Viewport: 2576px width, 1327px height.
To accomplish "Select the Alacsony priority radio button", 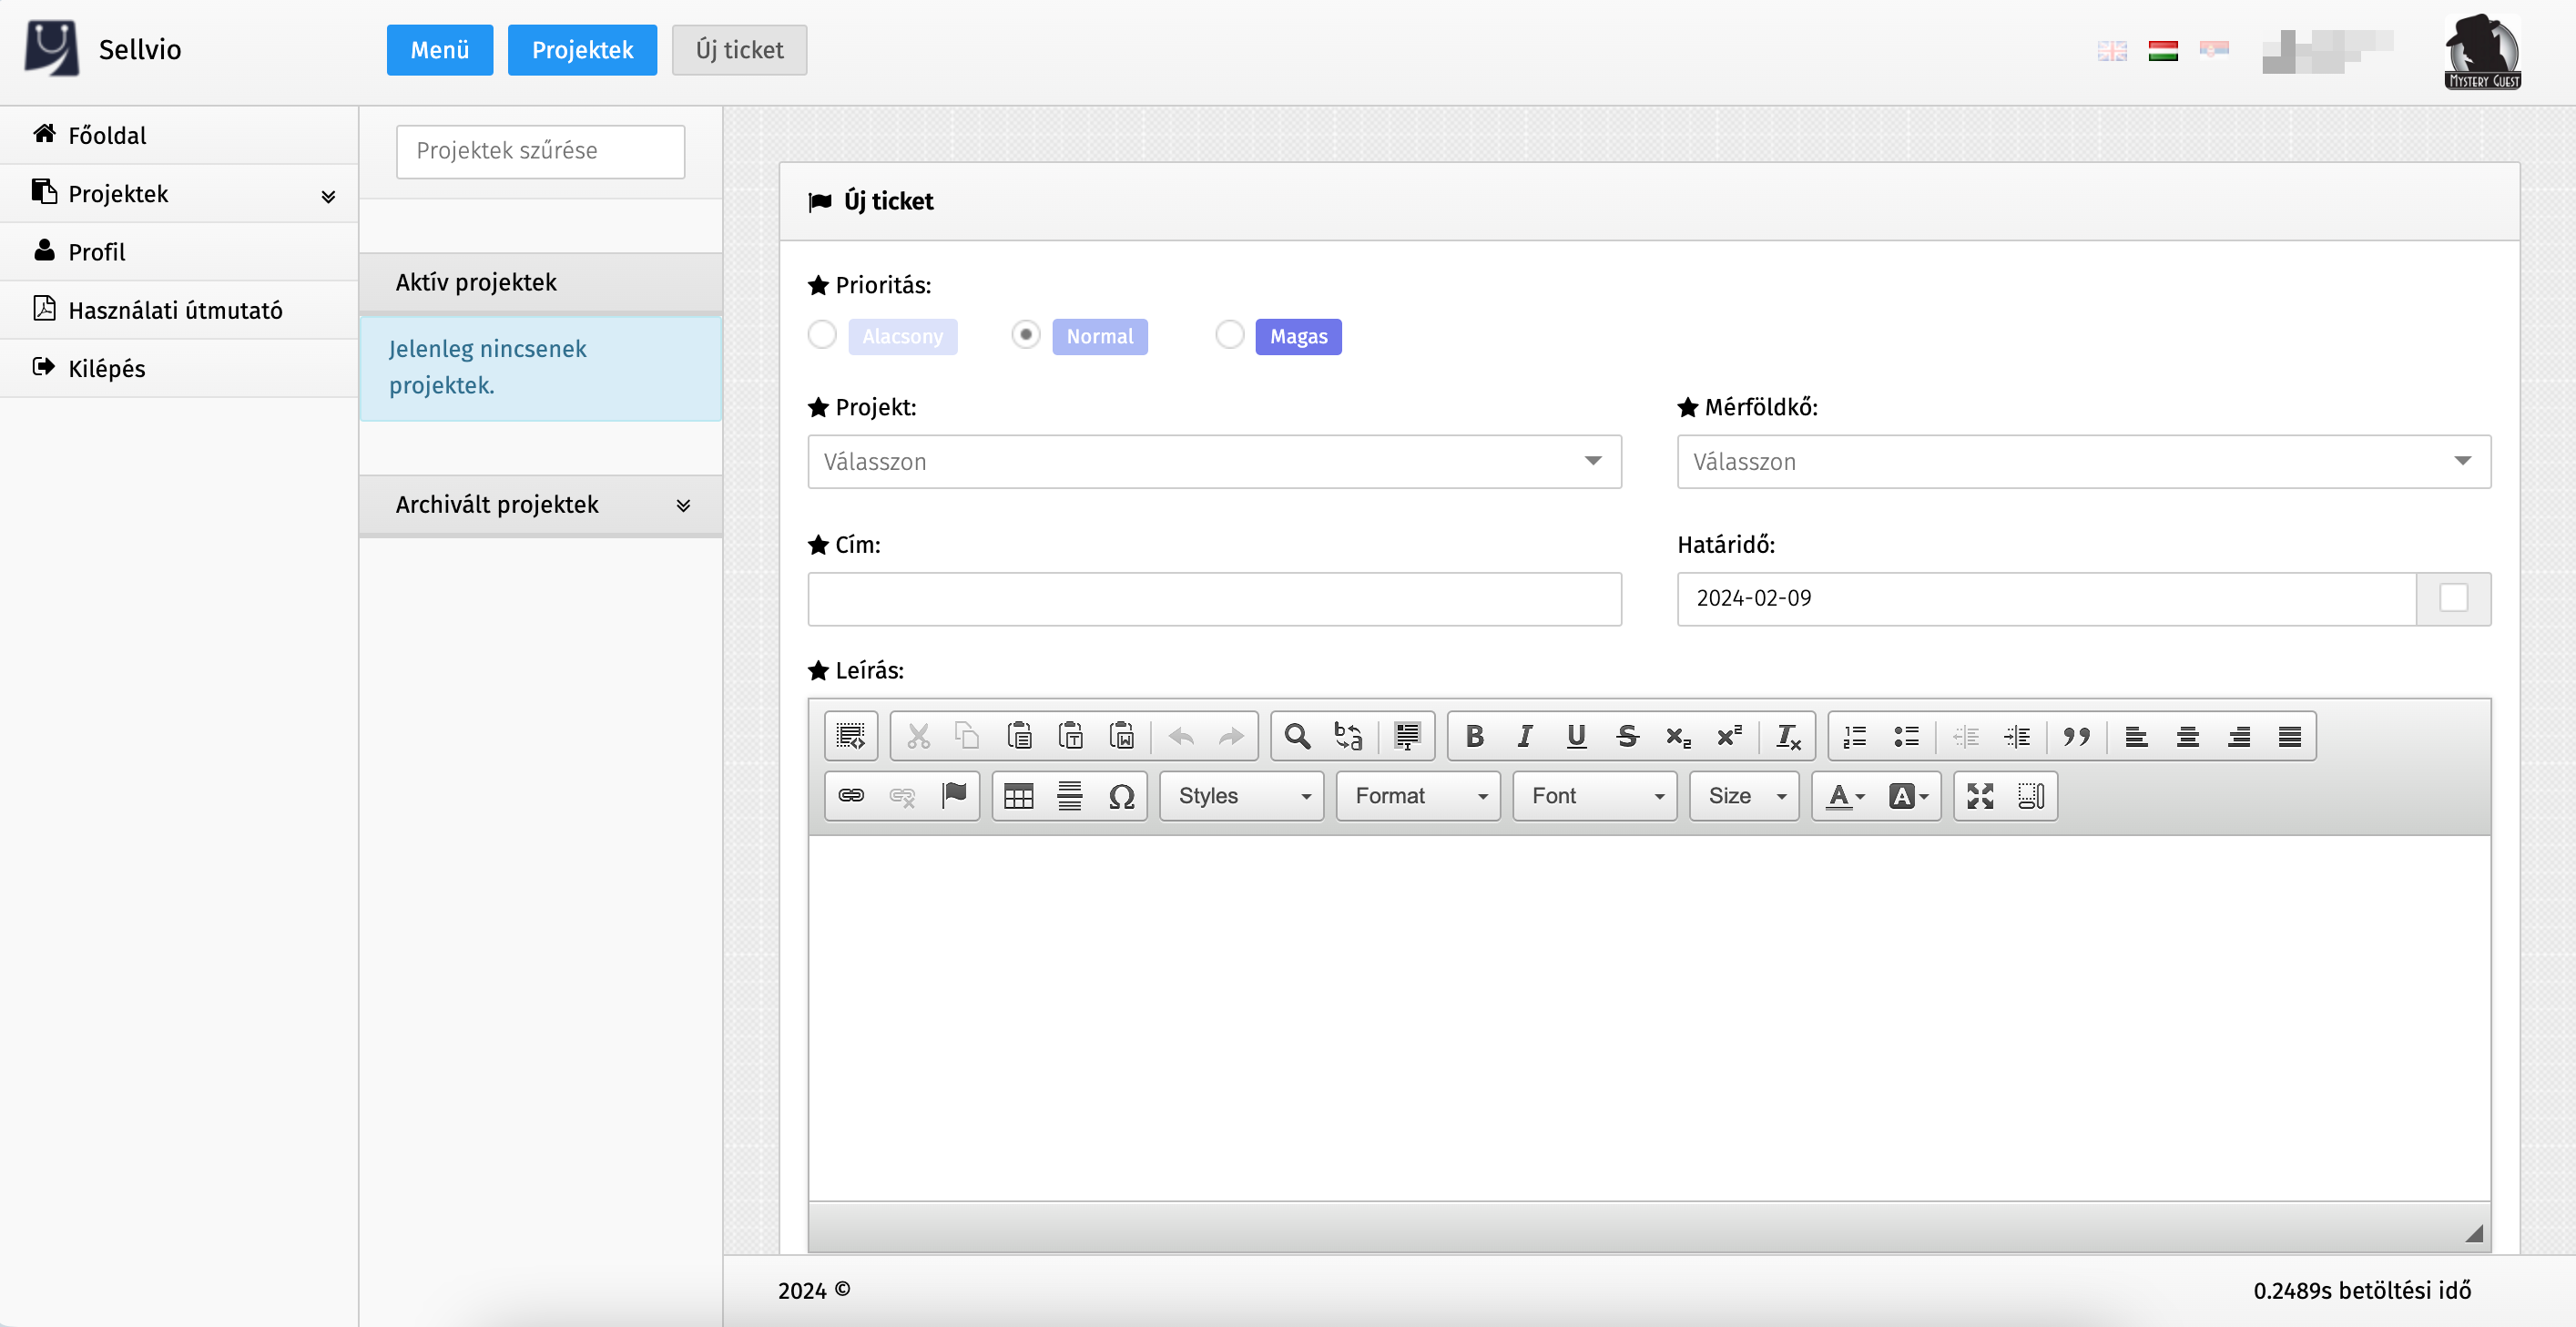I will coord(822,335).
